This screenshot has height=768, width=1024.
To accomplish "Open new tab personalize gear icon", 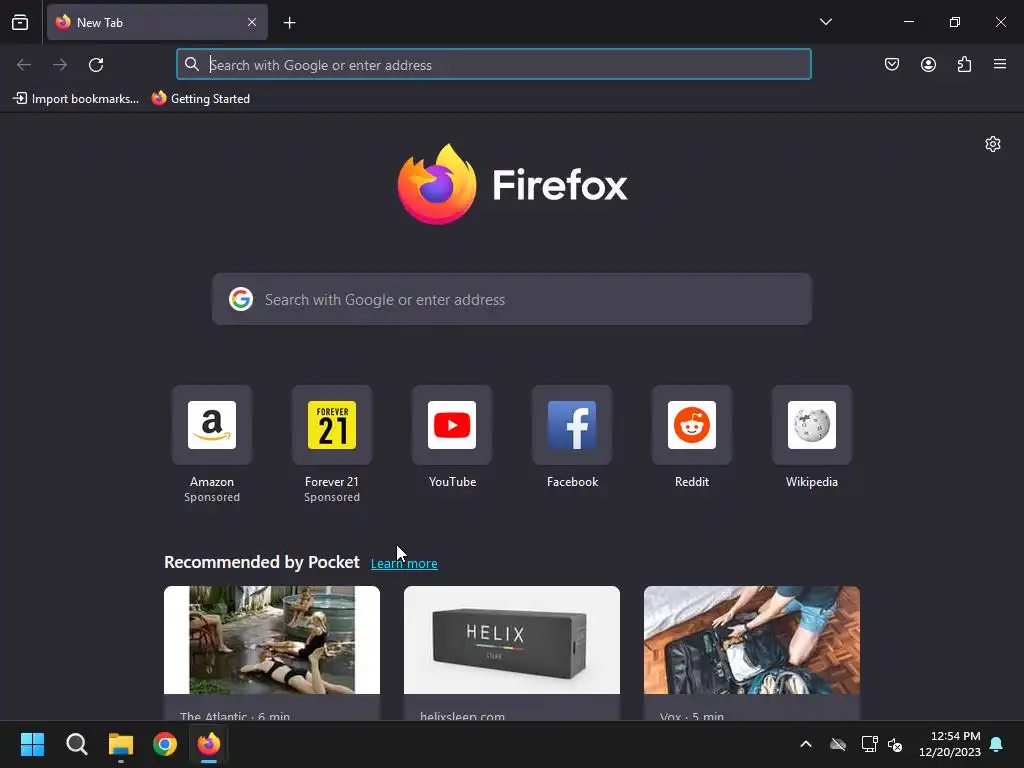I will pos(993,144).
